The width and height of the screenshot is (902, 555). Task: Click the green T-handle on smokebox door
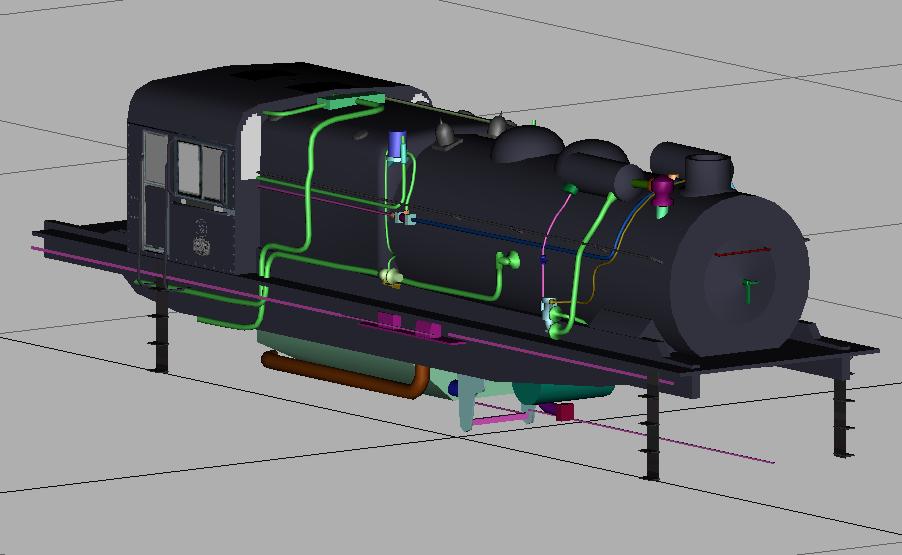click(749, 290)
